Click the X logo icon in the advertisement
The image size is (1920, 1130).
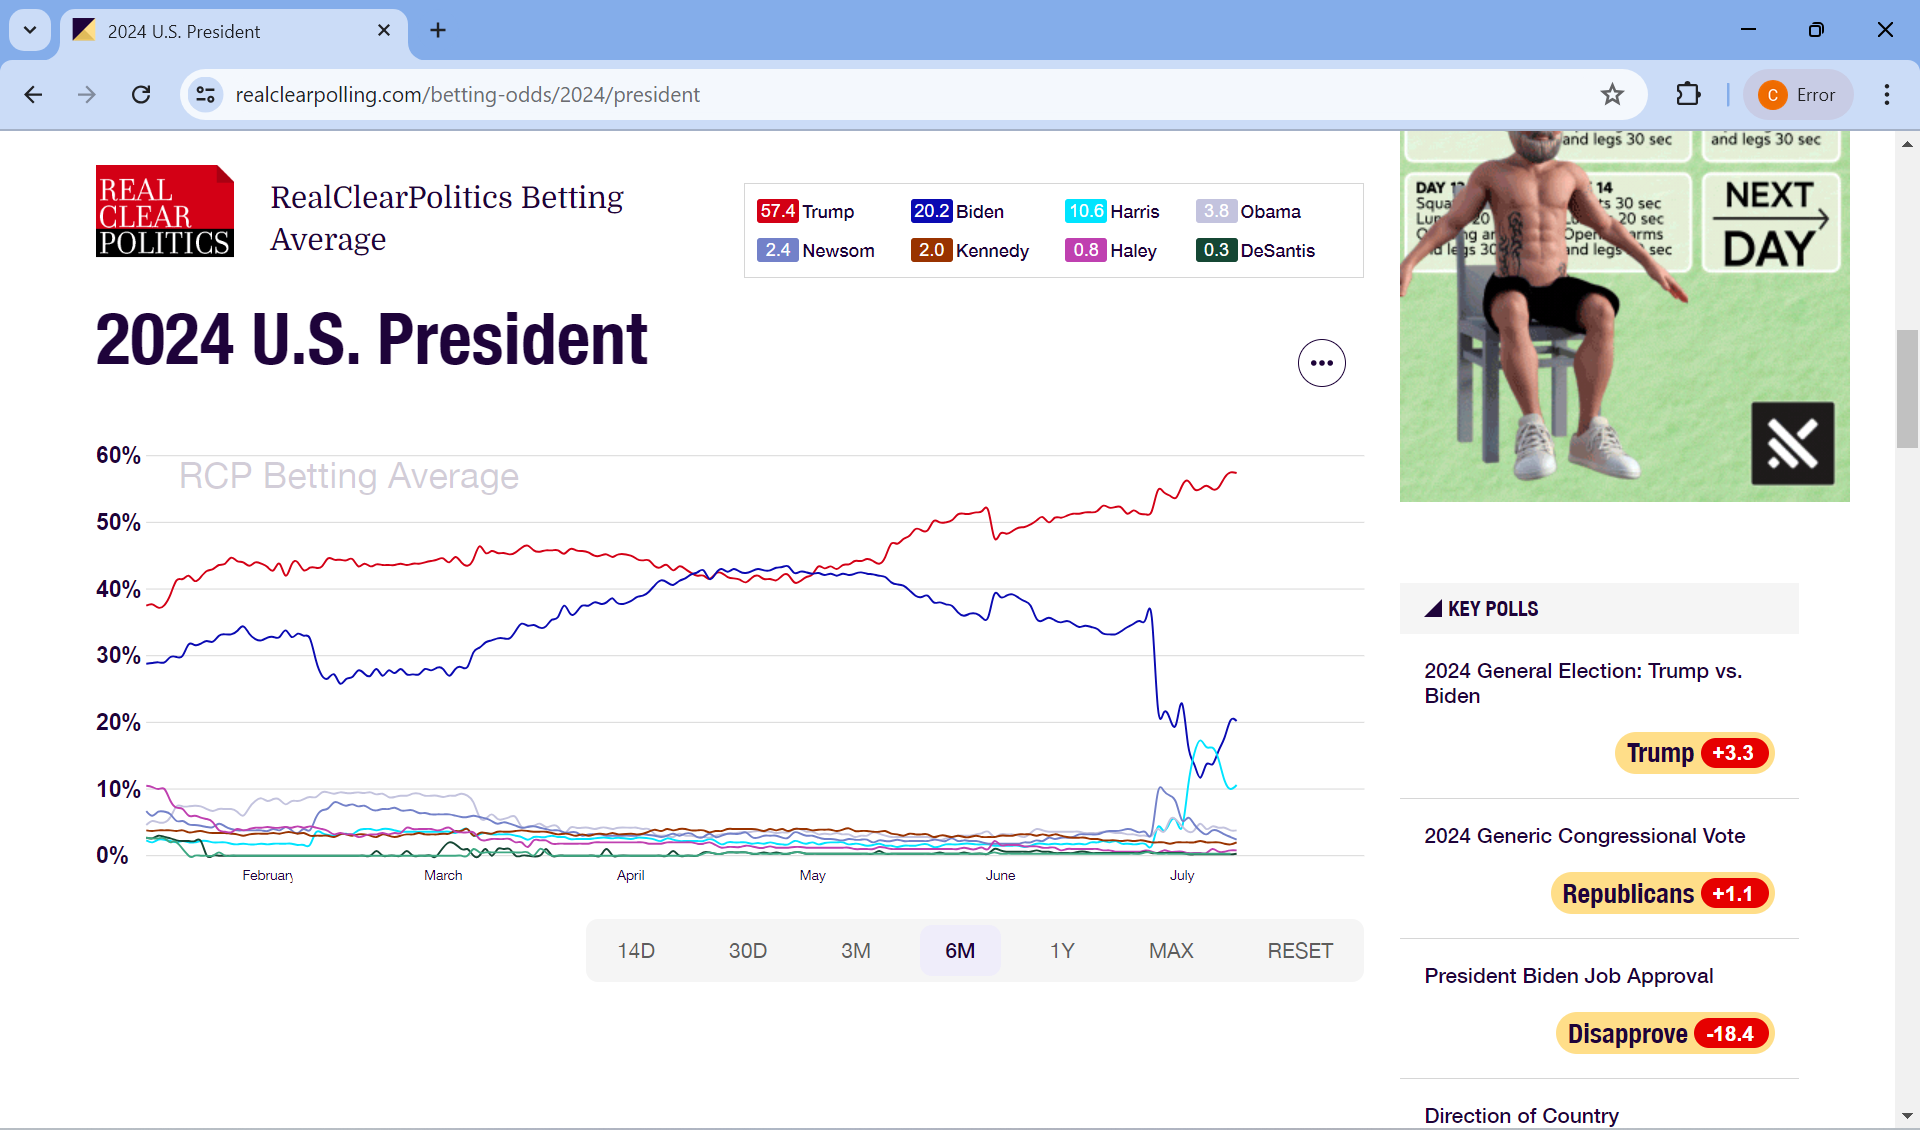(x=1792, y=443)
